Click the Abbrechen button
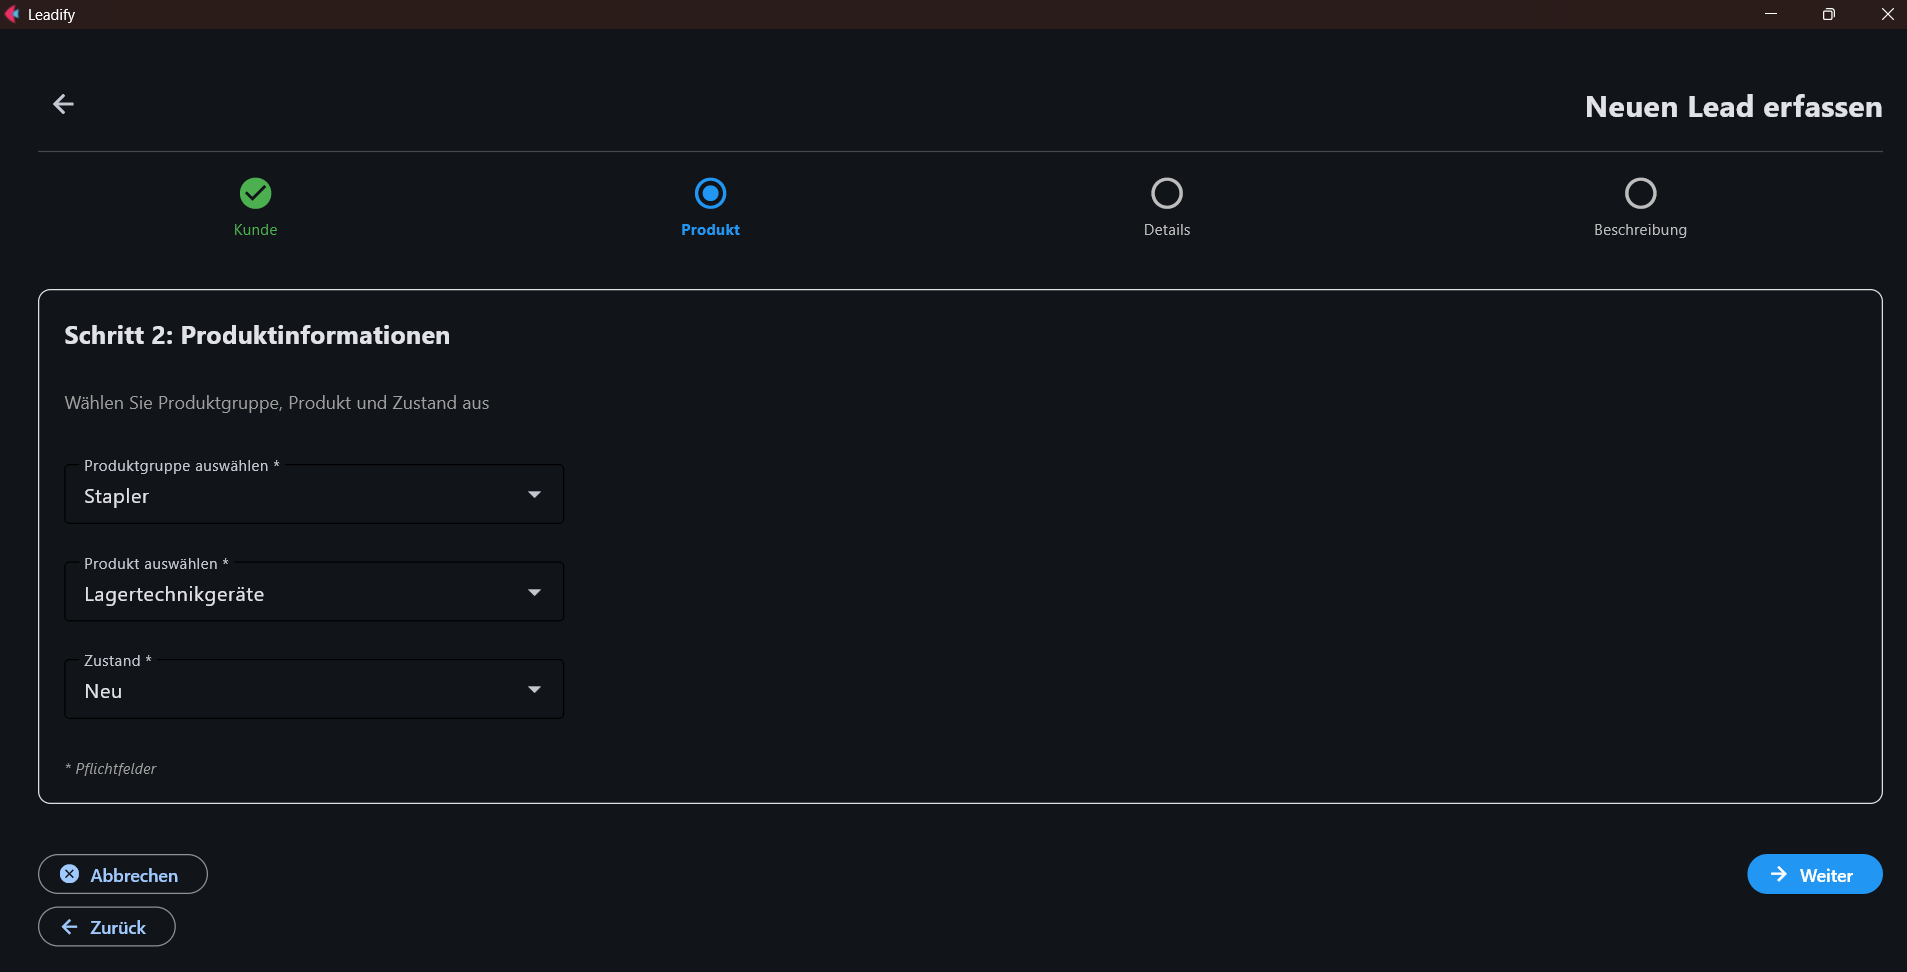The height and width of the screenshot is (972, 1907). tap(123, 874)
